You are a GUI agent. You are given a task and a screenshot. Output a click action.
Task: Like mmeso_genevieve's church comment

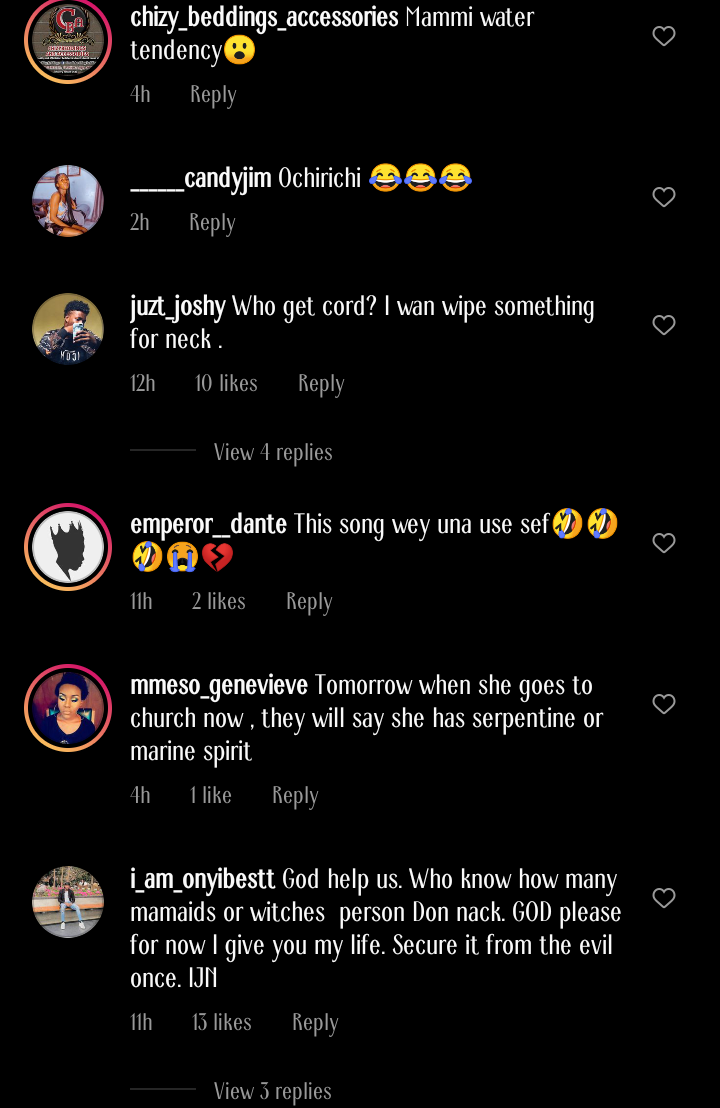(x=664, y=704)
